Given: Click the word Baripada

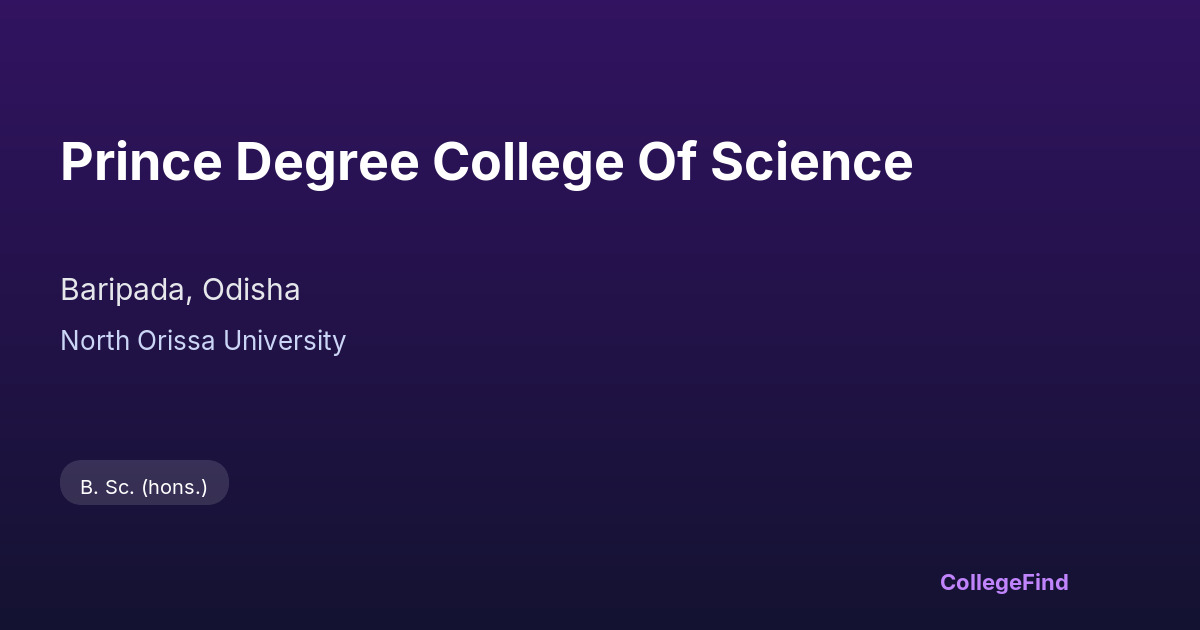Looking at the screenshot, I should point(123,290).
